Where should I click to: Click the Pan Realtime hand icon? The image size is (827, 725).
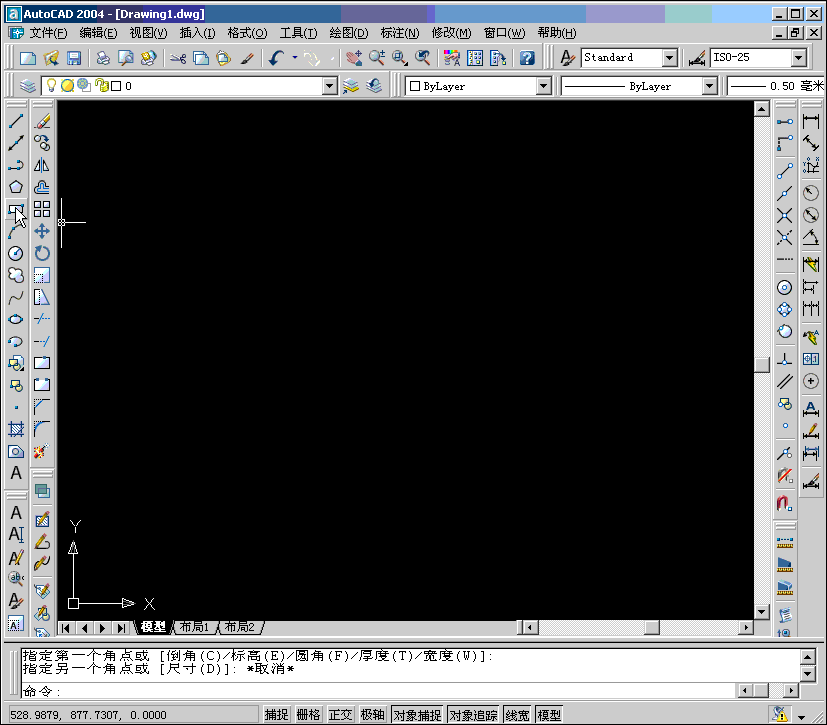(x=354, y=57)
